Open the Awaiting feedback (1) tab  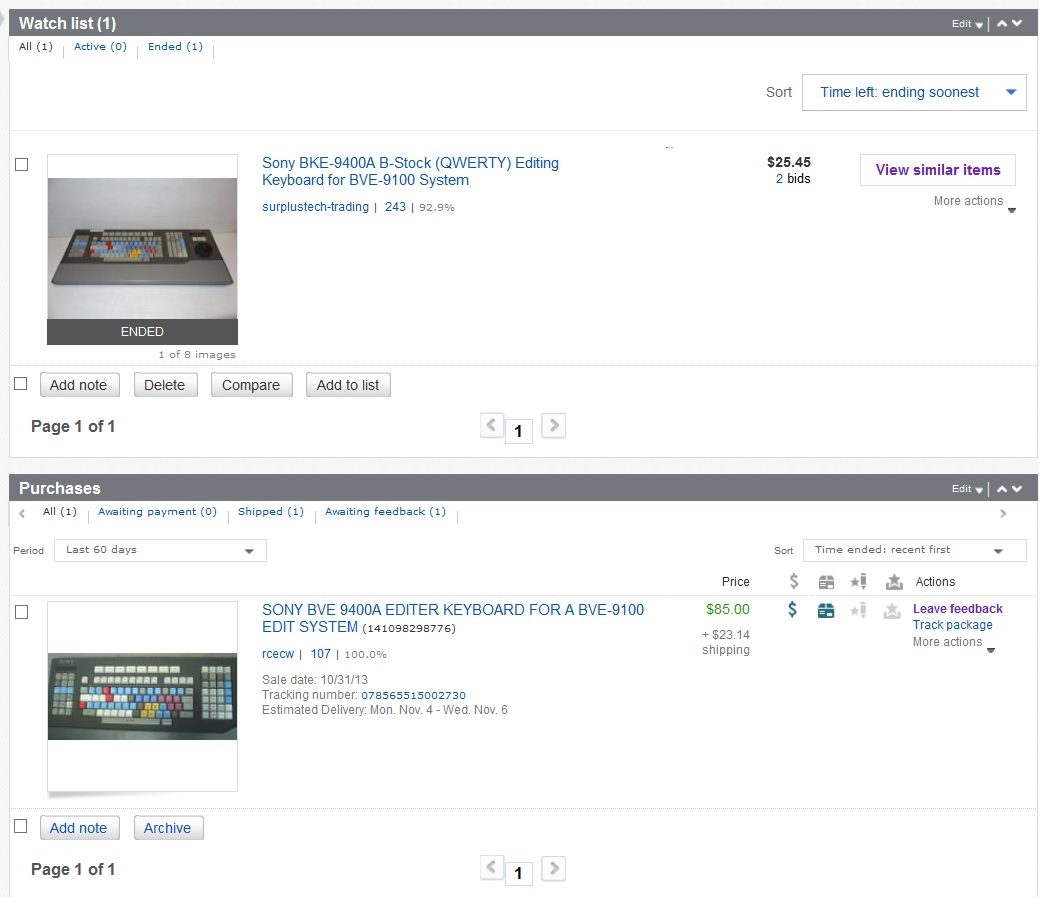[x=385, y=512]
